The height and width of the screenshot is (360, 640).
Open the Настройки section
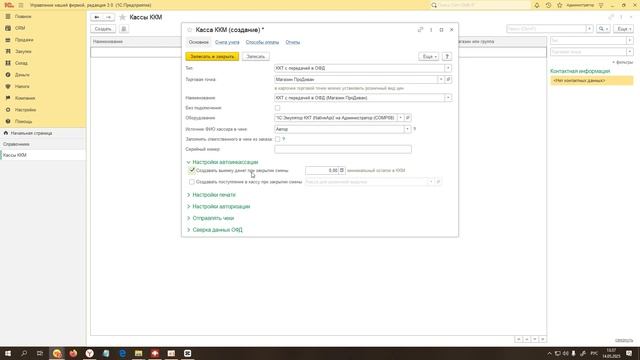pyautogui.click(x=25, y=110)
